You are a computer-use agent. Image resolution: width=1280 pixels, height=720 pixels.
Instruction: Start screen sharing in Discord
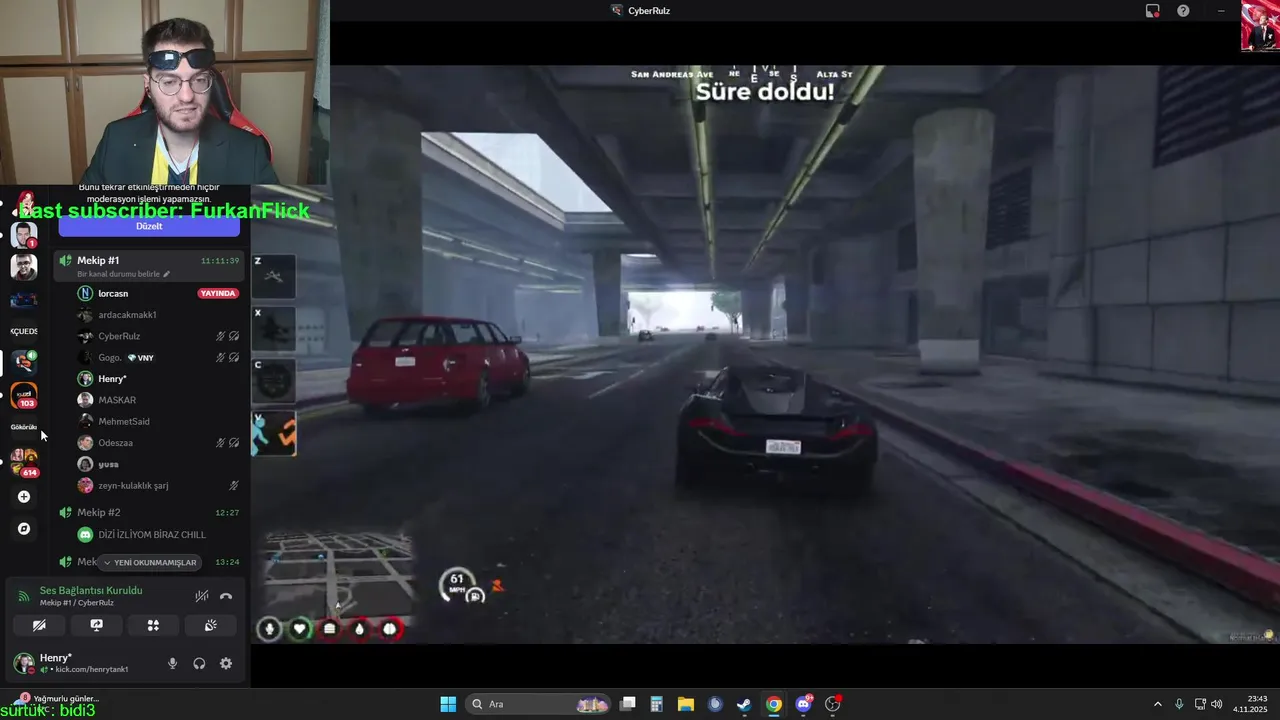click(96, 625)
